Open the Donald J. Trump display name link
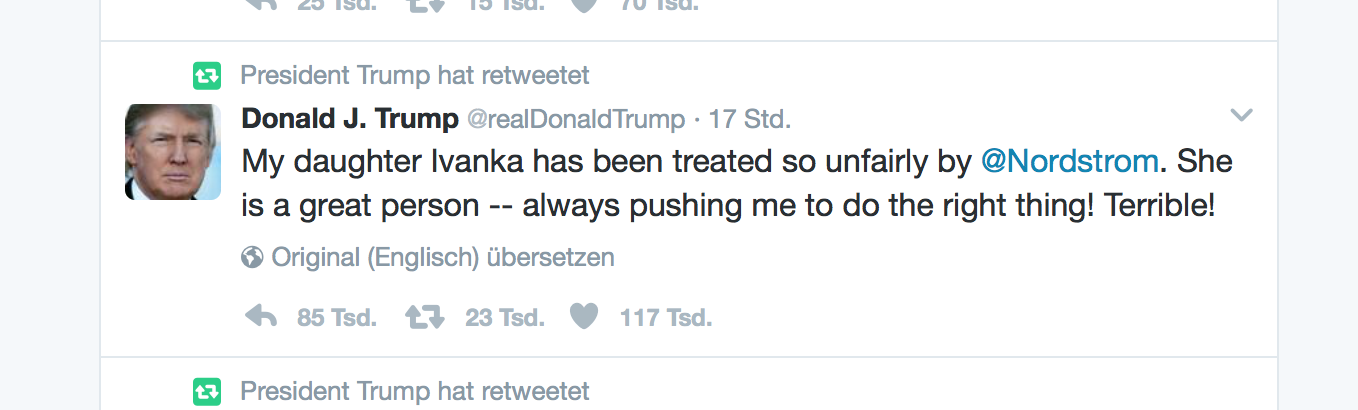Viewport: 1358px width, 410px height. pyautogui.click(x=350, y=120)
